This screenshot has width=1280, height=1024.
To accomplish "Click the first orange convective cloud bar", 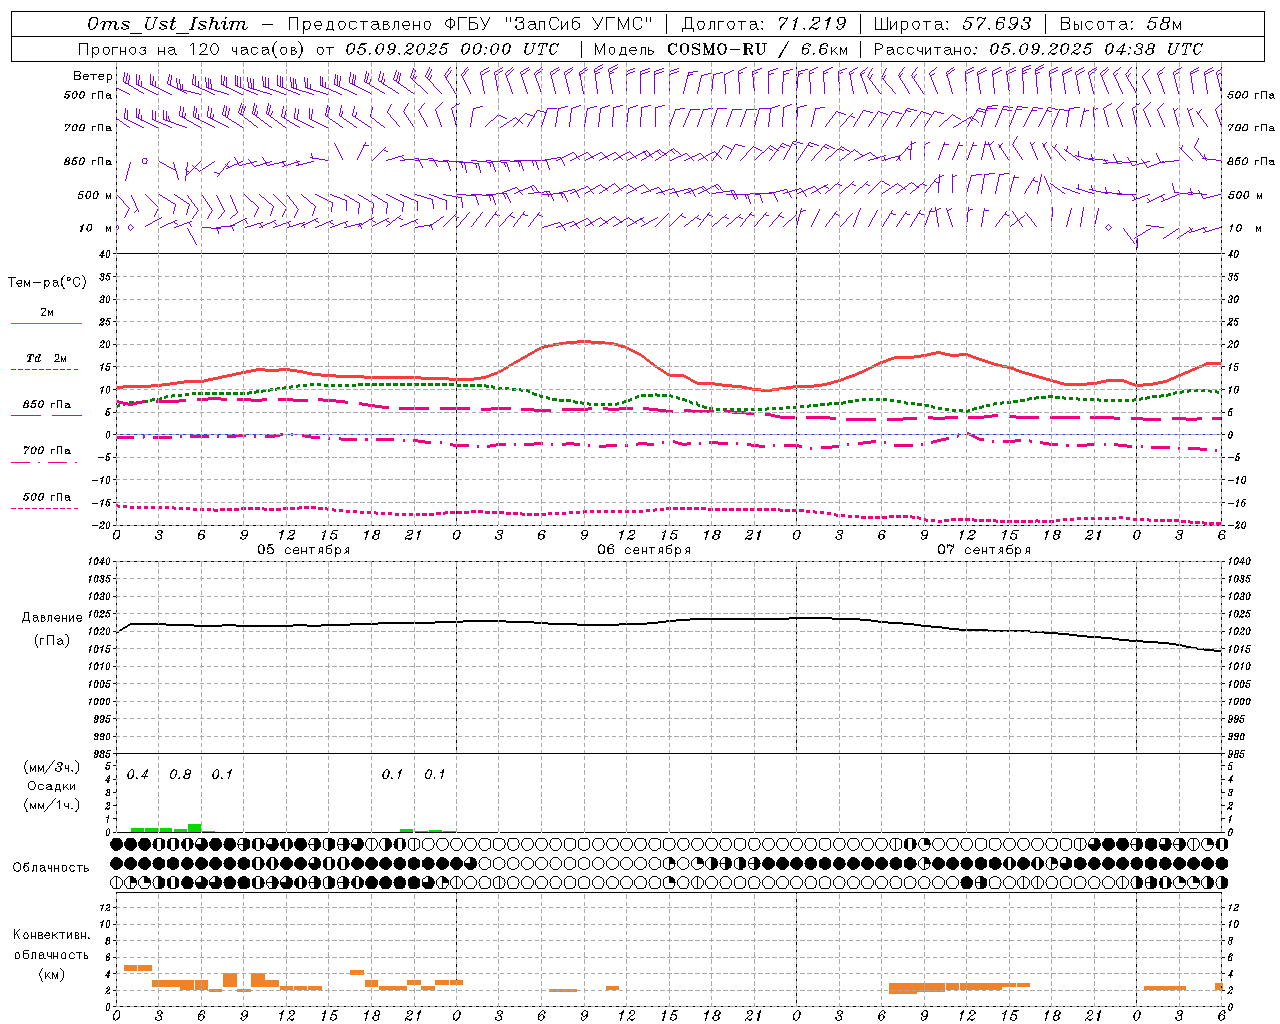I will [x=137, y=967].
